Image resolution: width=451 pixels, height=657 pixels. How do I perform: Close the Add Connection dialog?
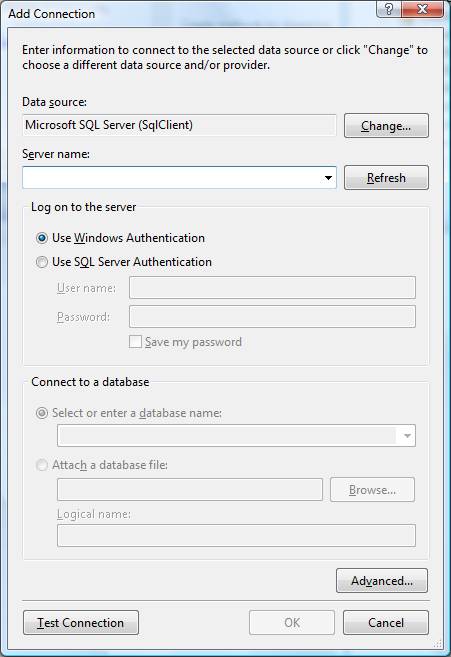tap(422, 8)
